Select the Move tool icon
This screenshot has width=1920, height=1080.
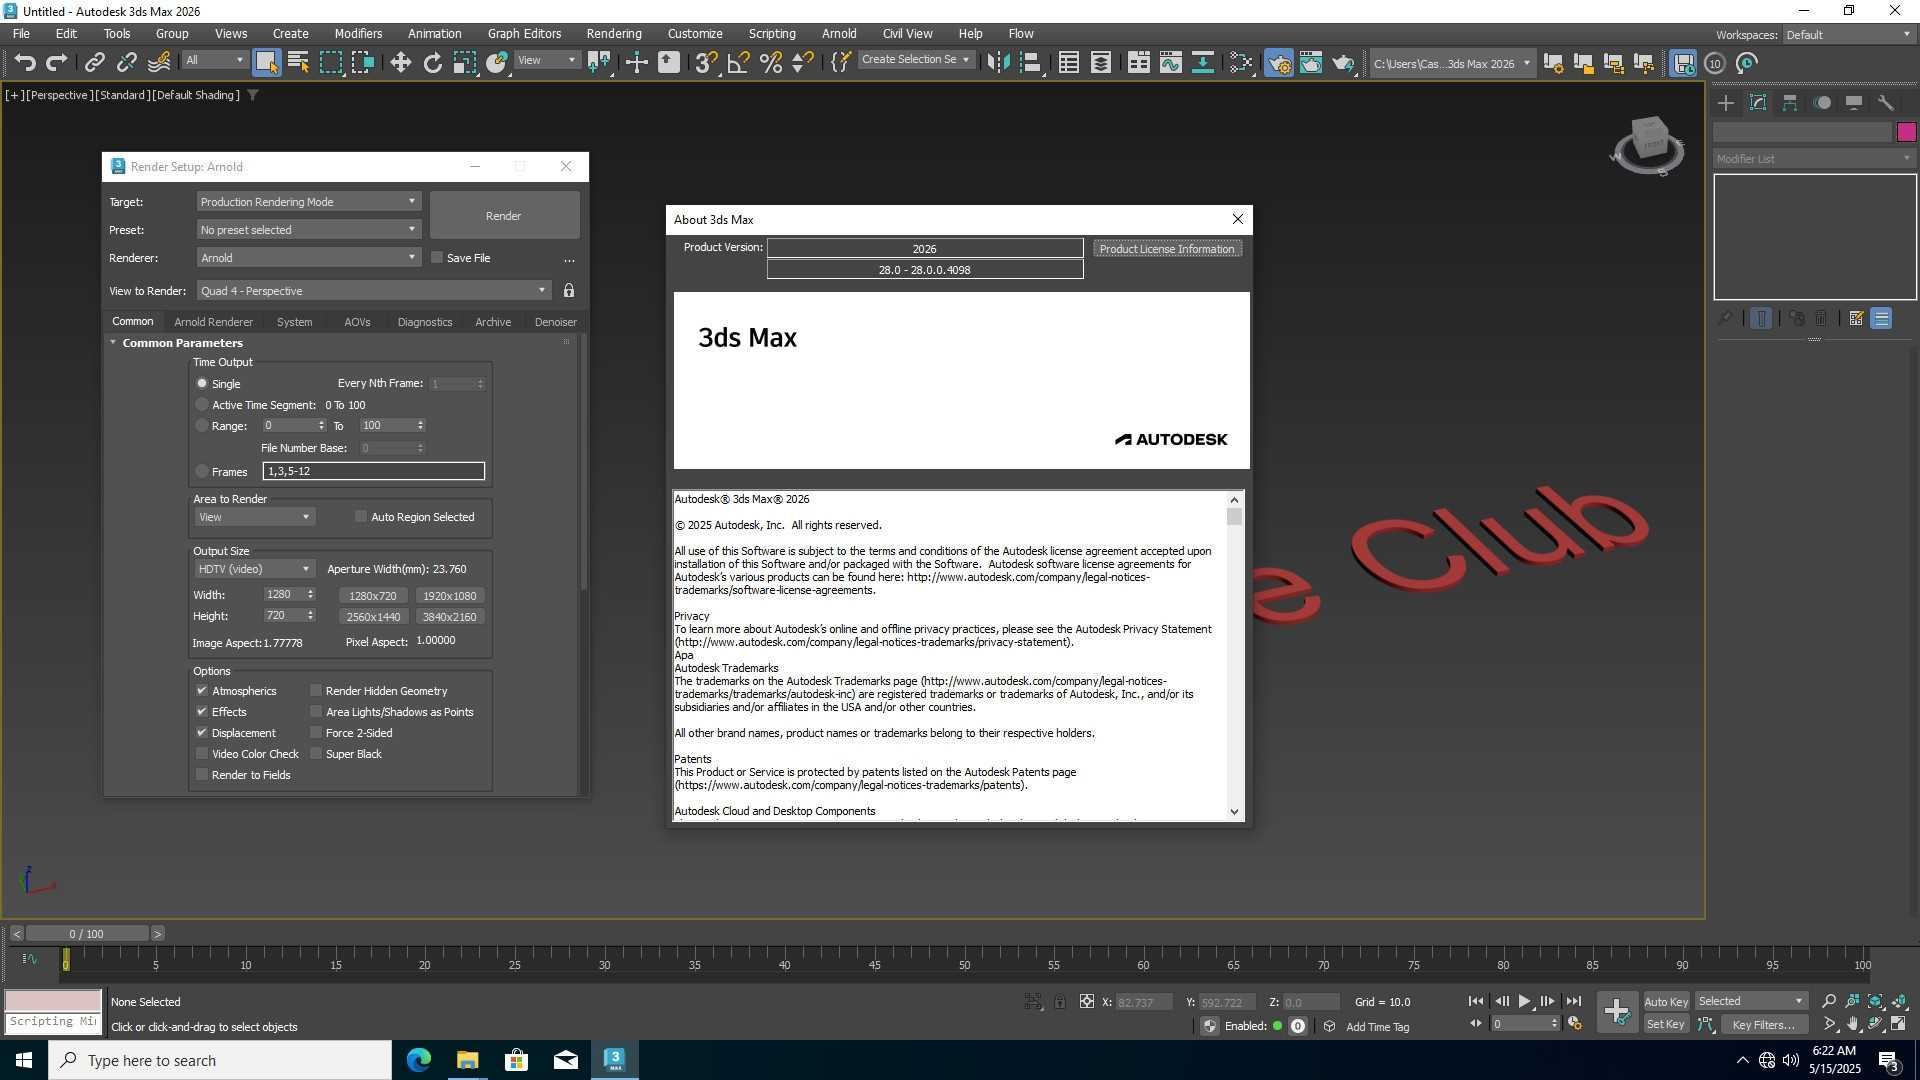coord(400,63)
